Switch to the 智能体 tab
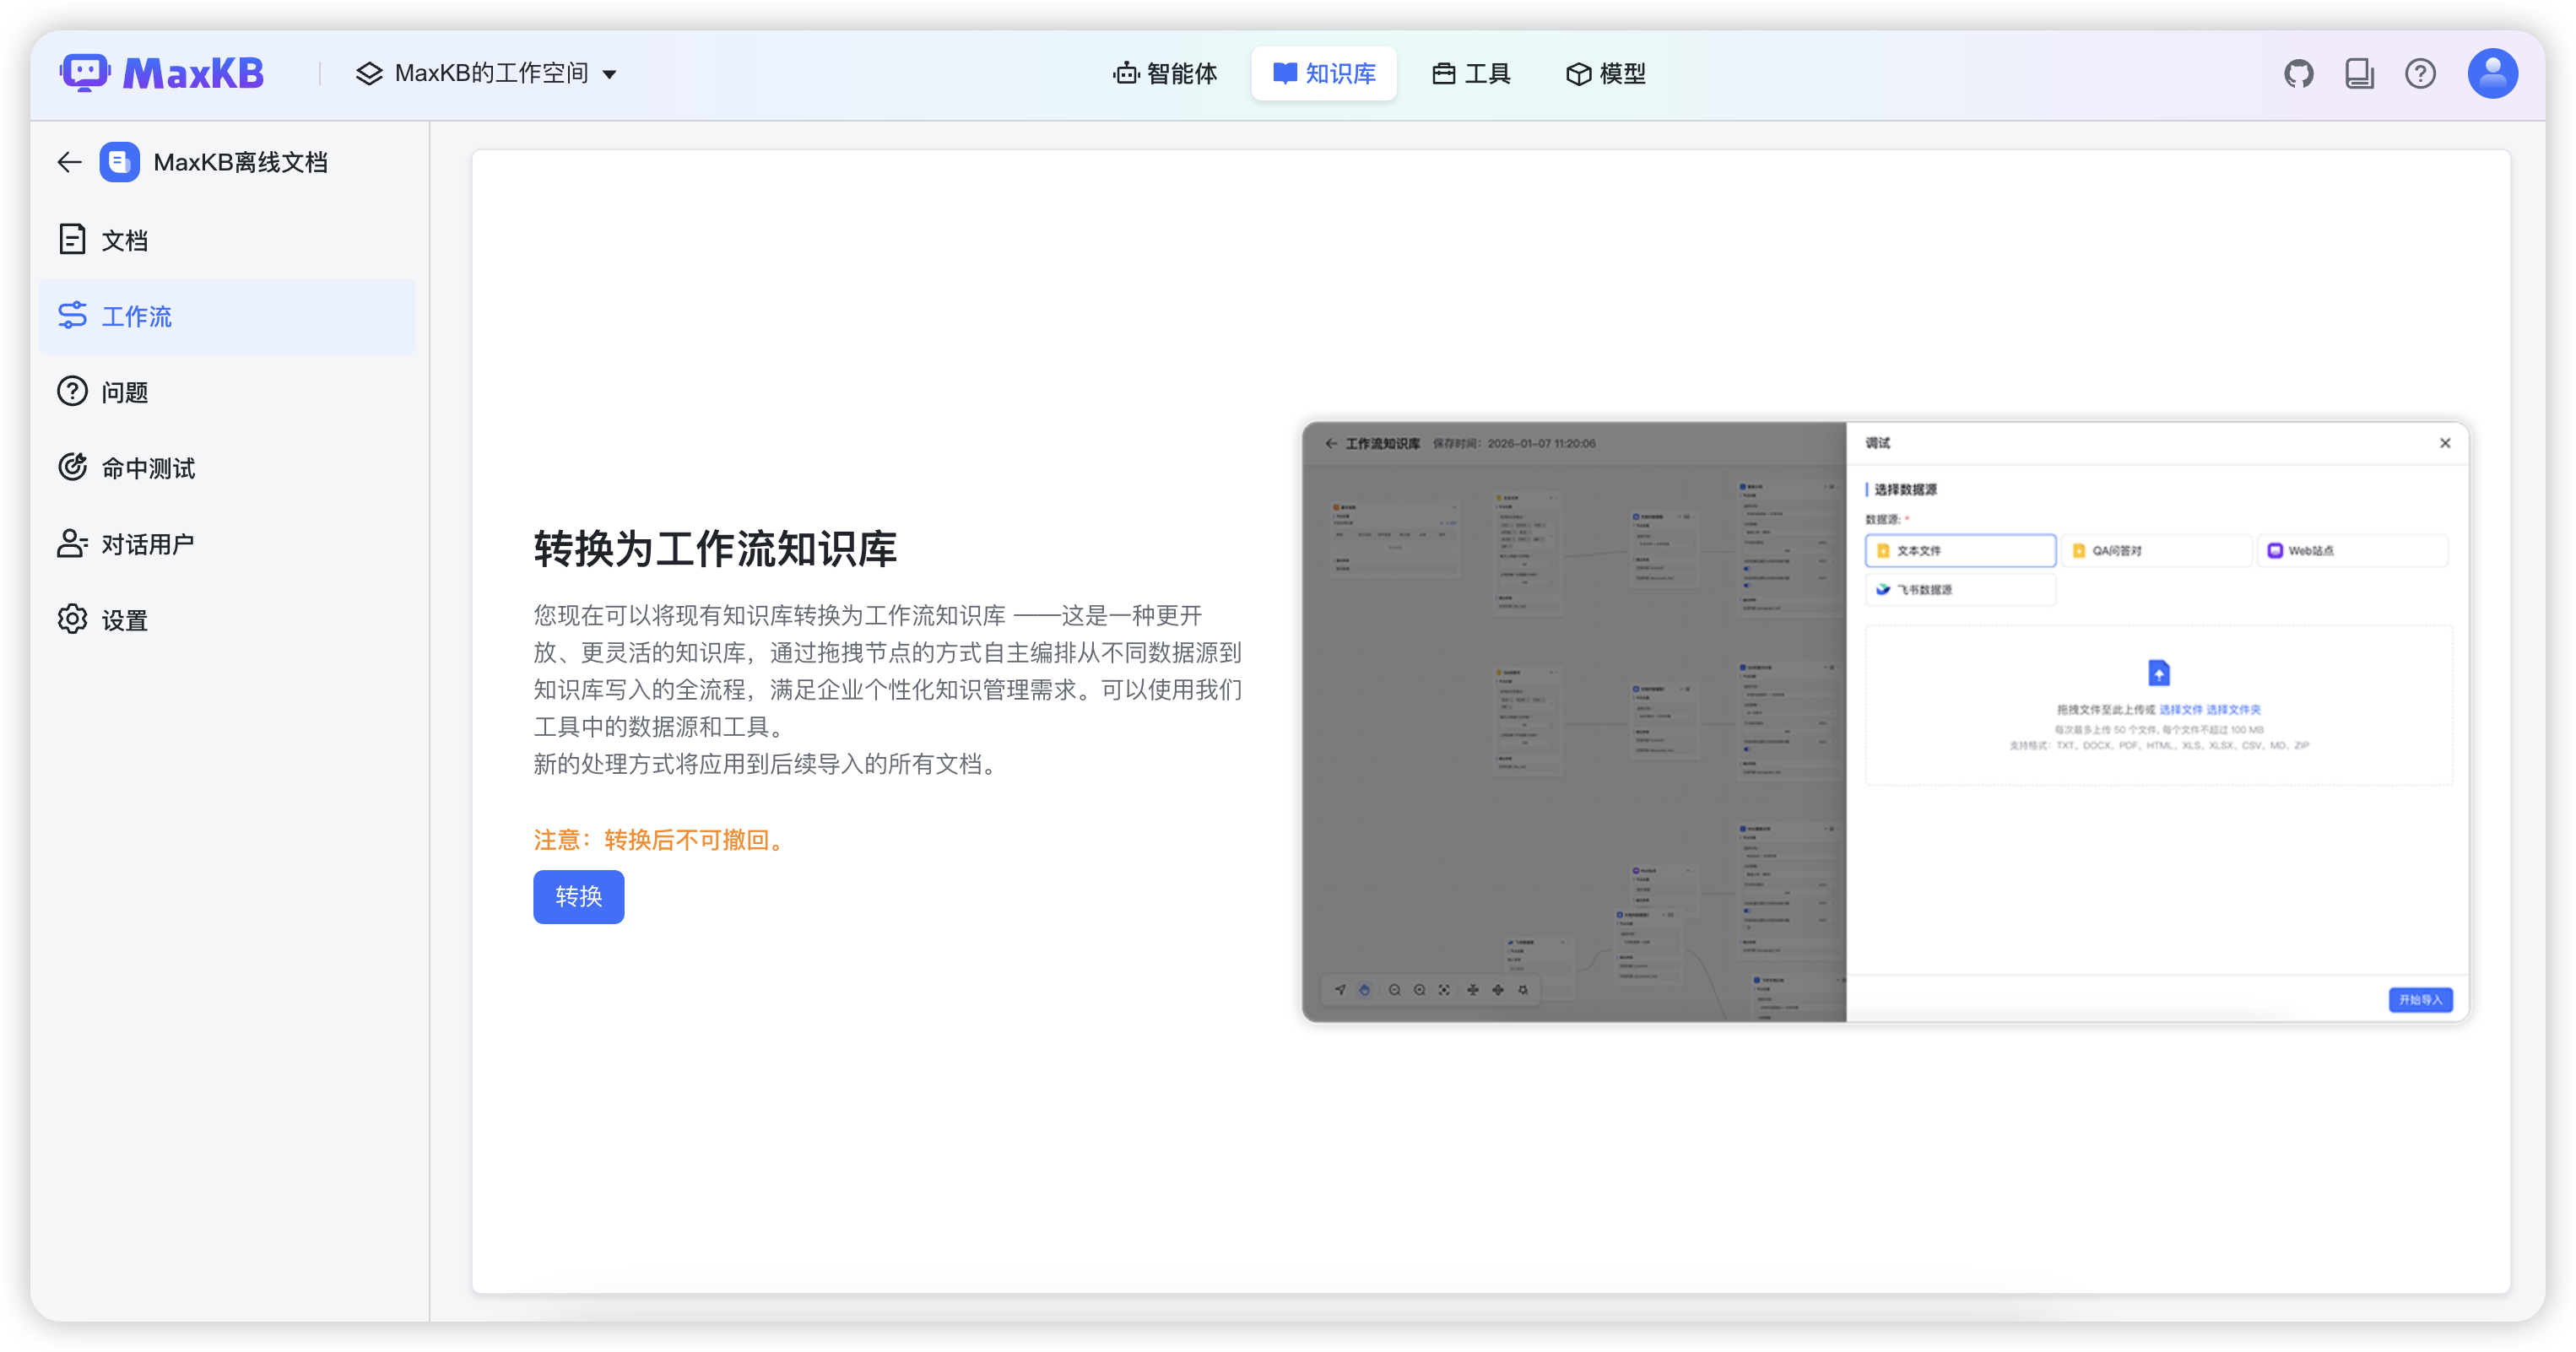2576x1352 pixels. (1165, 74)
